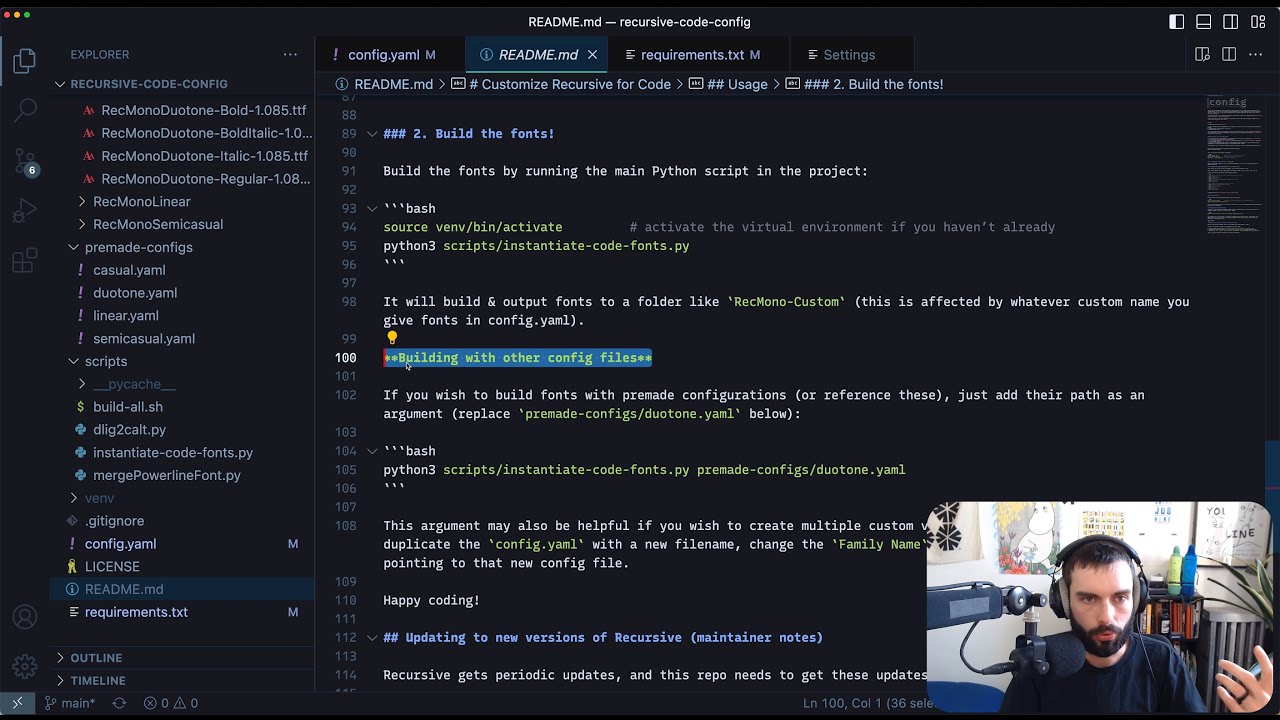Click the lightbulb code action icon
The width and height of the screenshot is (1280, 720).
392,339
